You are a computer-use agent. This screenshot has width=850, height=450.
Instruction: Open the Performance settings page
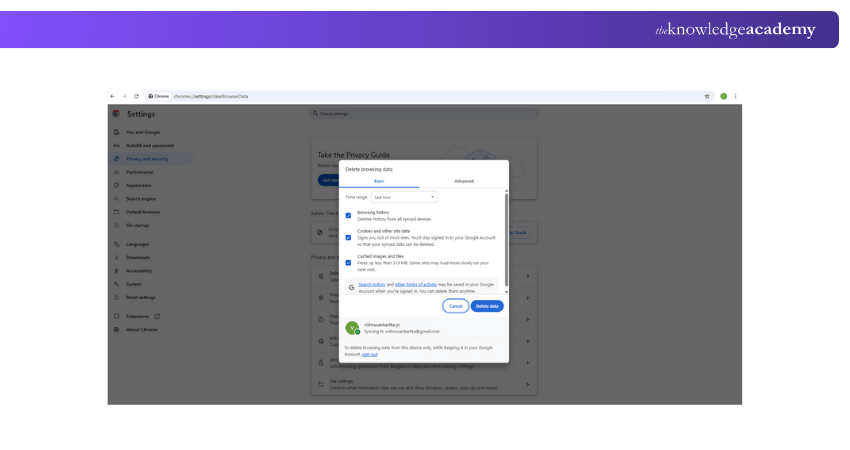point(140,172)
